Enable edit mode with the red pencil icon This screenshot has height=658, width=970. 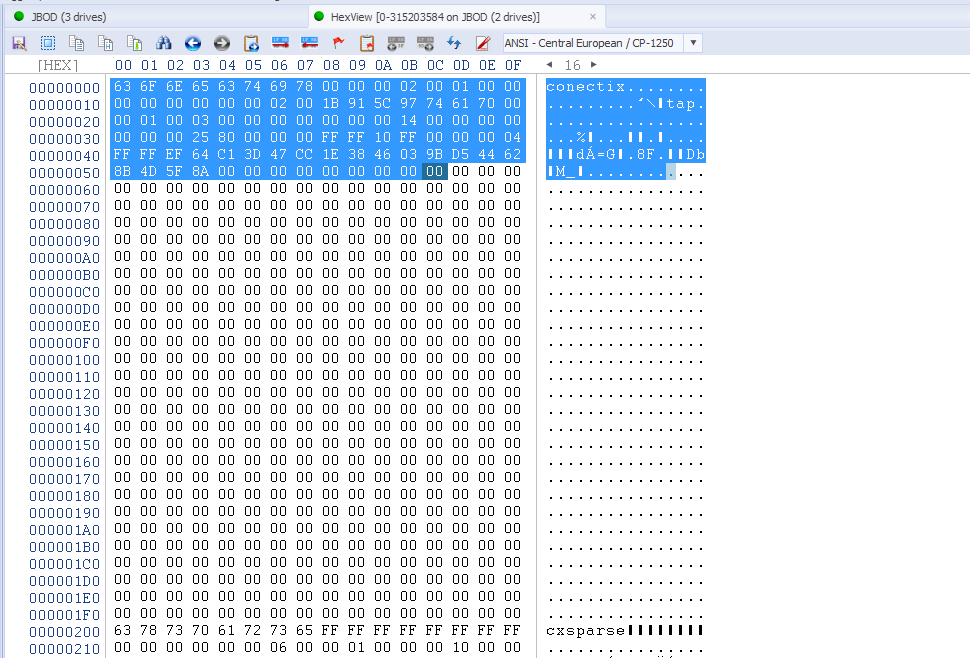[483, 43]
